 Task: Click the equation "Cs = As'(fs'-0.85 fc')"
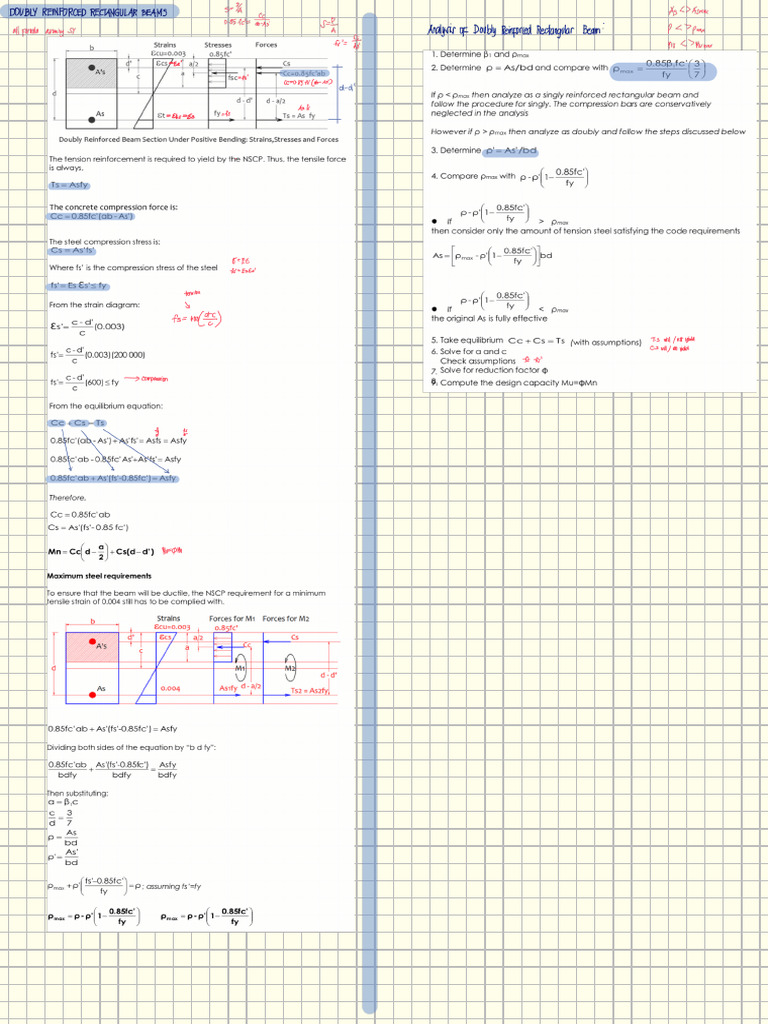88,527
